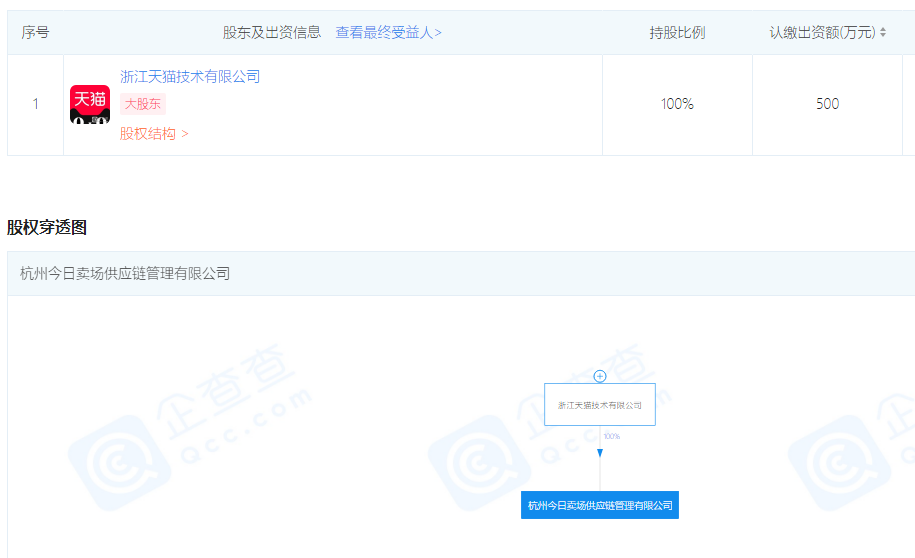Click the 100% label on chart connector
Viewport: 915px width, 558px height.
click(x=612, y=436)
